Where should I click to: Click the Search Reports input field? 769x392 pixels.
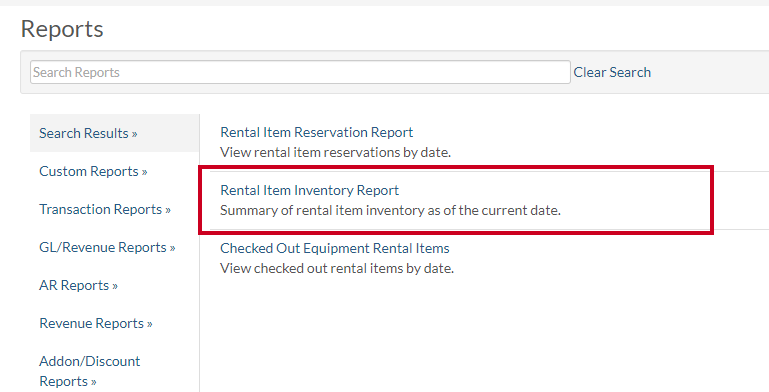pos(300,72)
